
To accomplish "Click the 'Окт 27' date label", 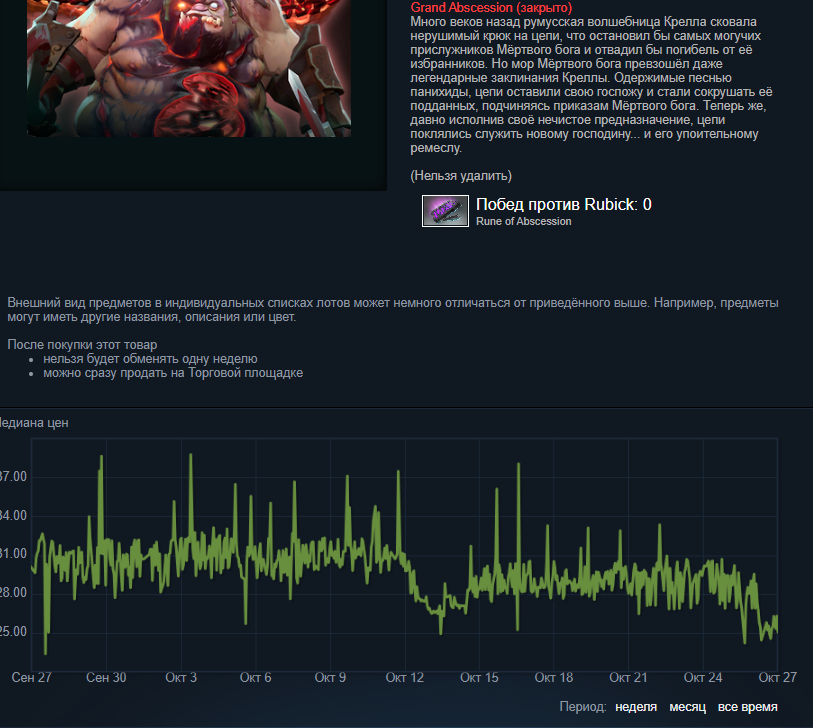I will coord(778,678).
